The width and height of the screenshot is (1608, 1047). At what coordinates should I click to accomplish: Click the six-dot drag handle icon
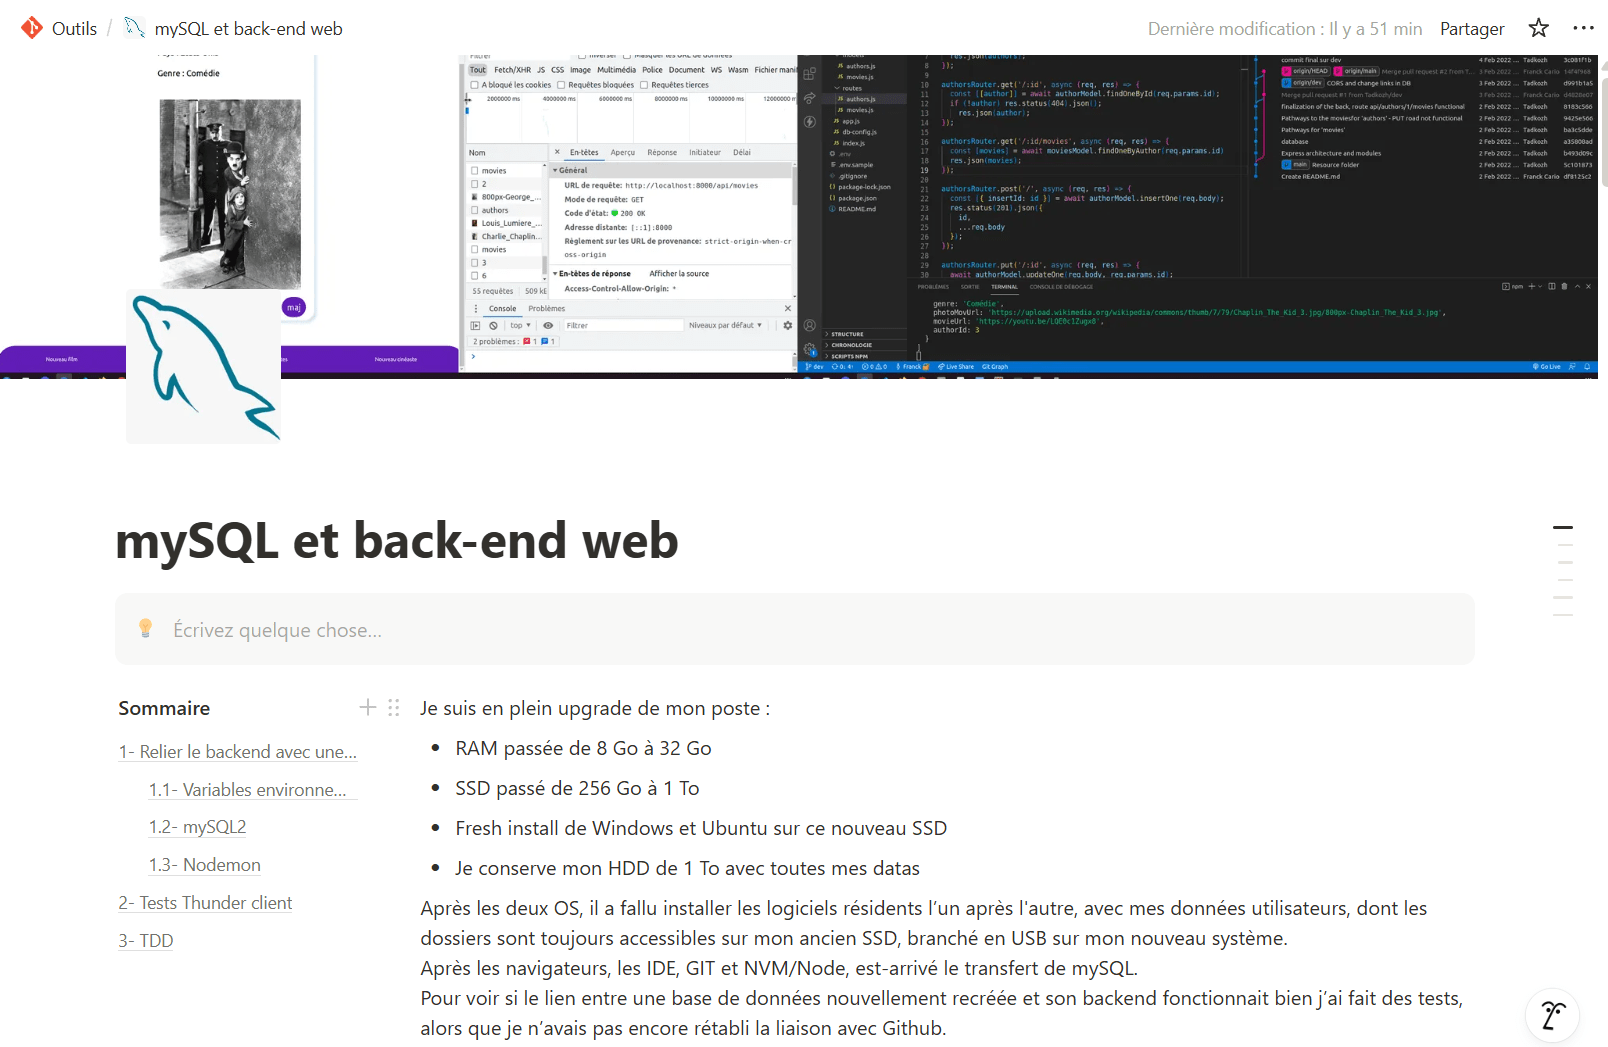(394, 708)
